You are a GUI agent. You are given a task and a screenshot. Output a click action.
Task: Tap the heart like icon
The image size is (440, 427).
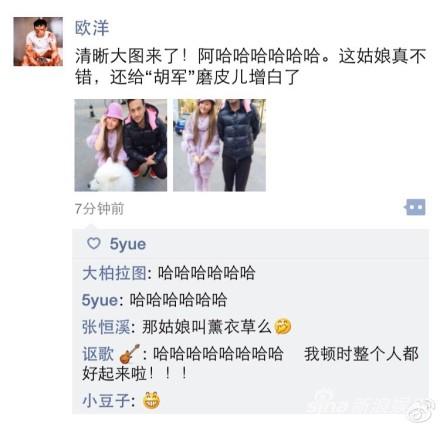coord(94,243)
